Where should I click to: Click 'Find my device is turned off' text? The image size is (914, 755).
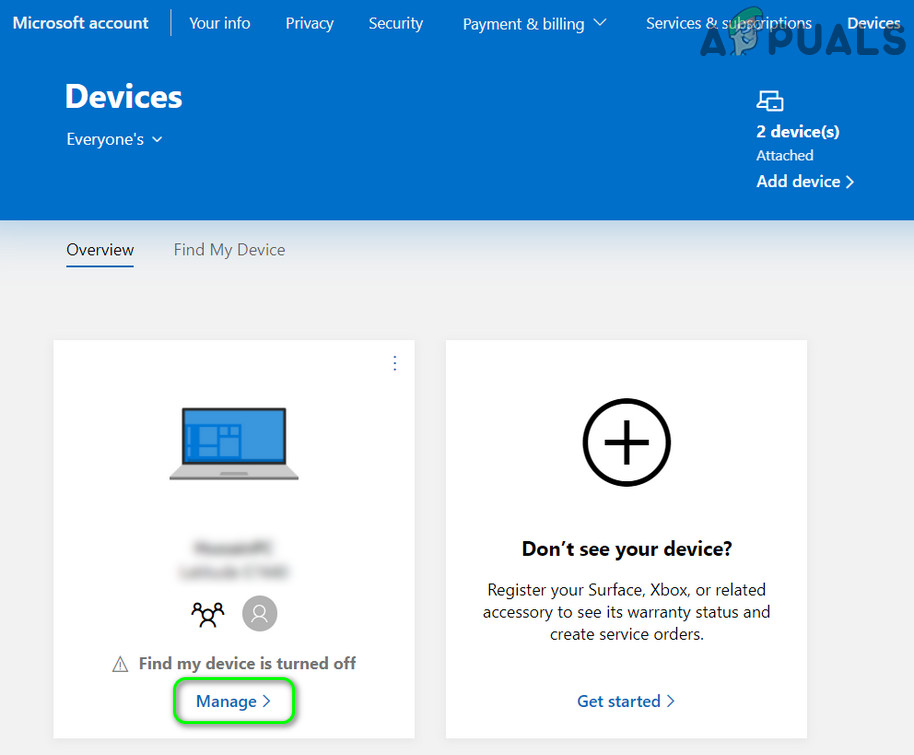pos(247,663)
